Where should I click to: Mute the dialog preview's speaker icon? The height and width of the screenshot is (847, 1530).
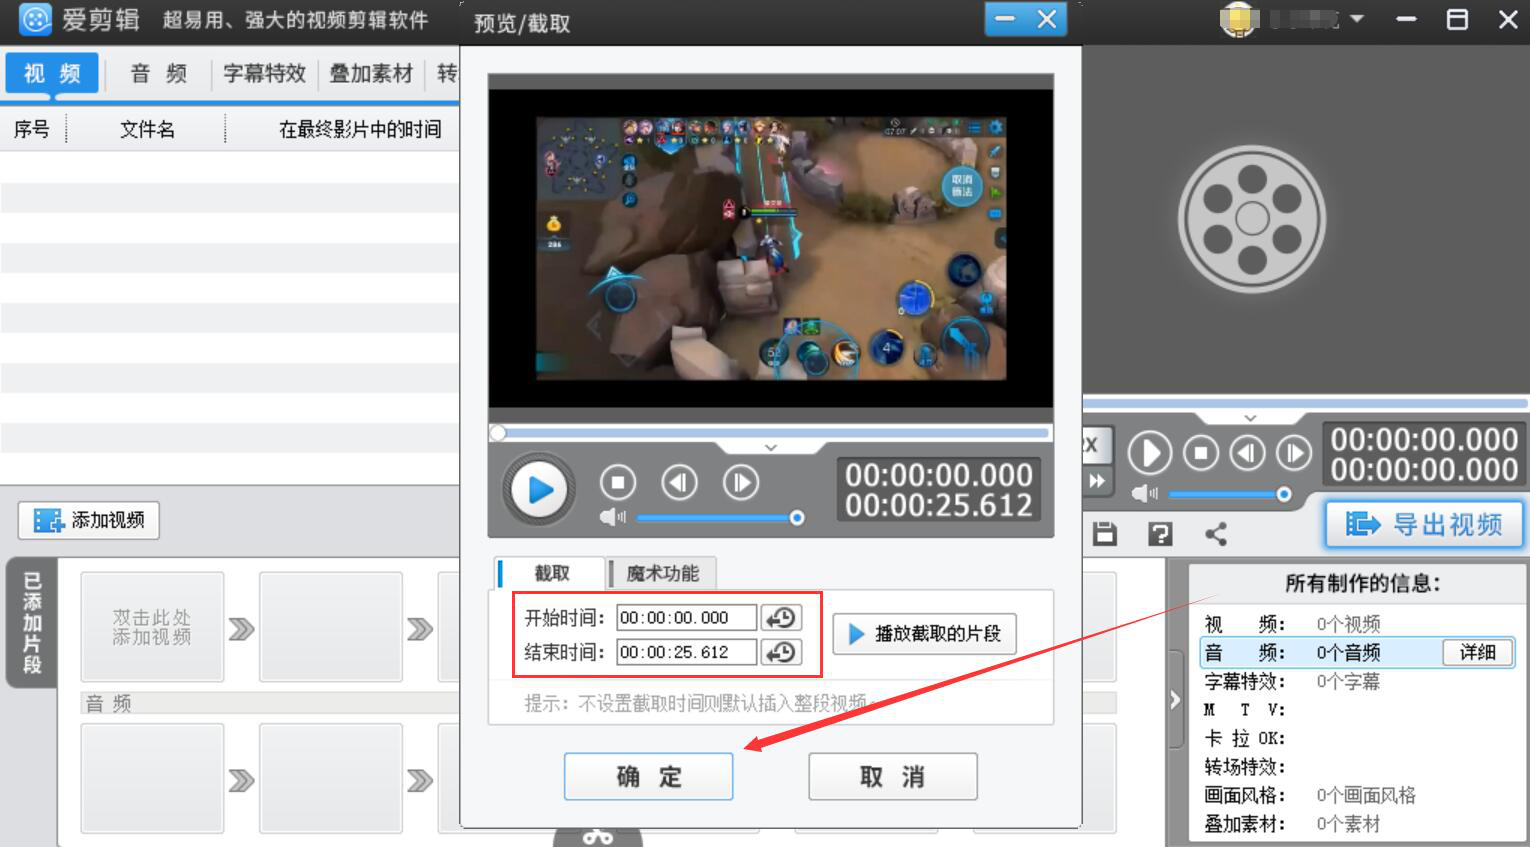click(x=612, y=517)
